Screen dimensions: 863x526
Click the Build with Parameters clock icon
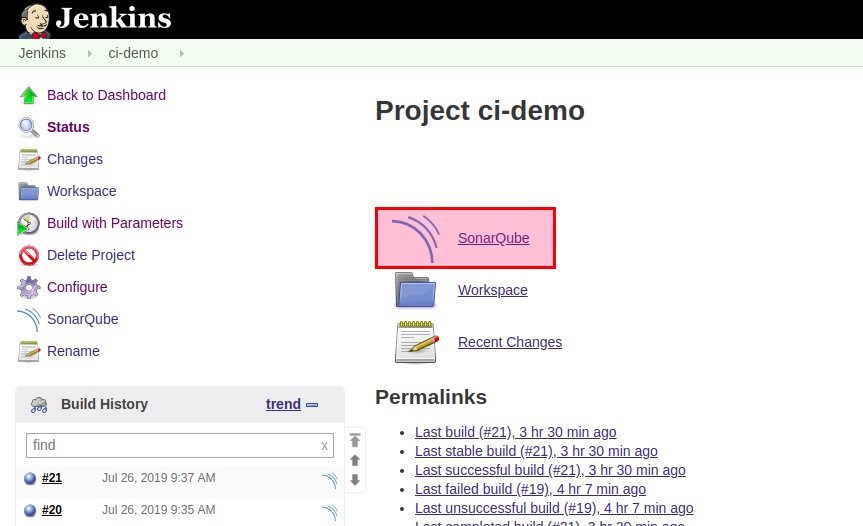click(29, 223)
